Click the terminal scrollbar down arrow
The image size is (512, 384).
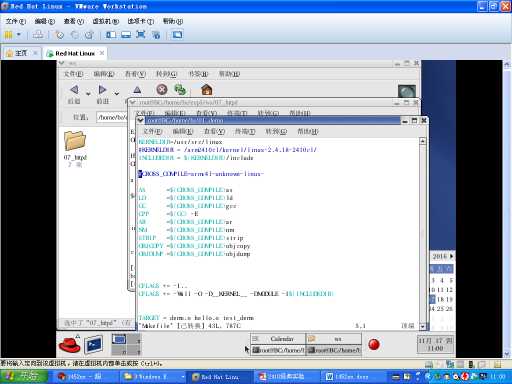422,326
